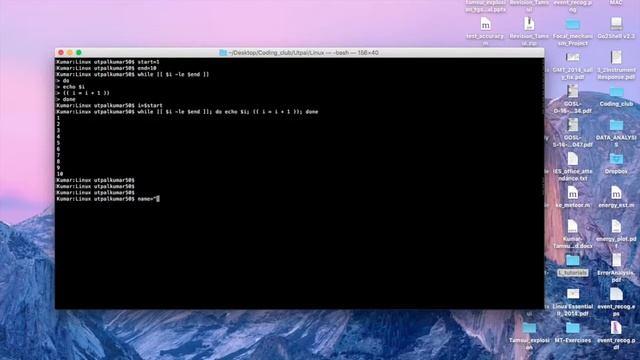Select the energy_plot.pdf file icon
640x360 pixels.
tap(616, 227)
